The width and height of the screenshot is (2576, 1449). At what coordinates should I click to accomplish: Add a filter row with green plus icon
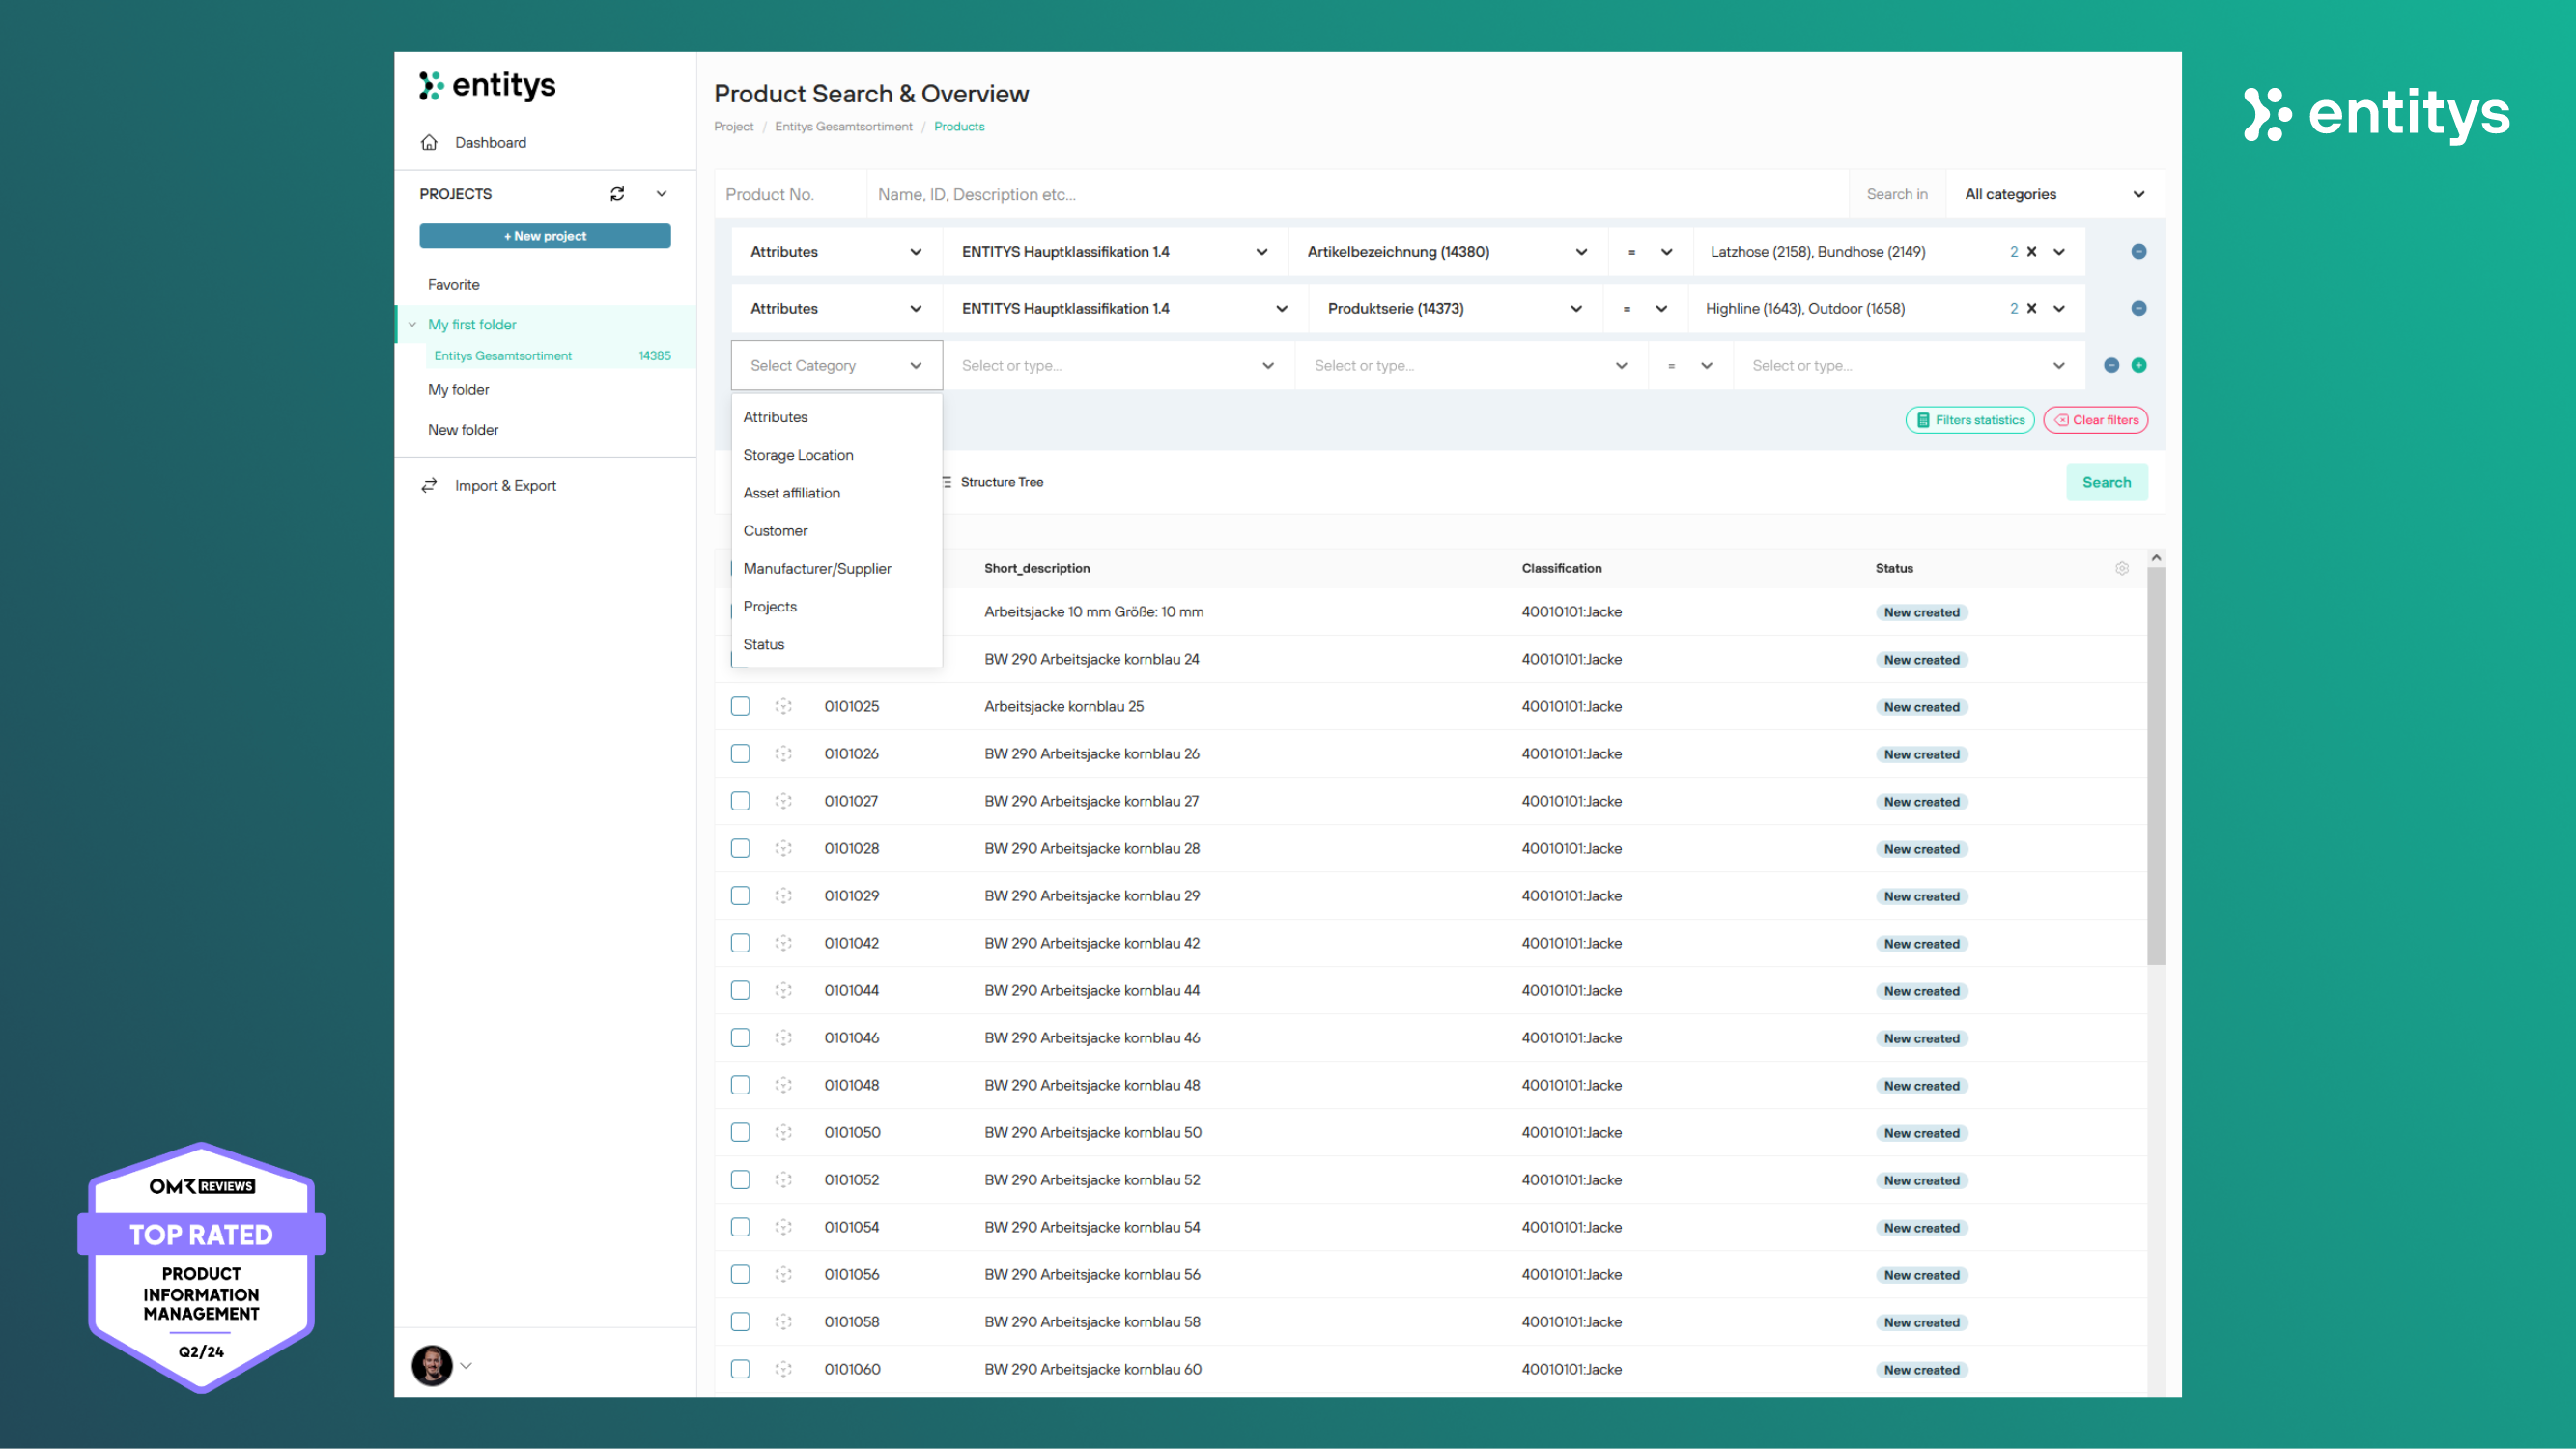[x=2139, y=365]
